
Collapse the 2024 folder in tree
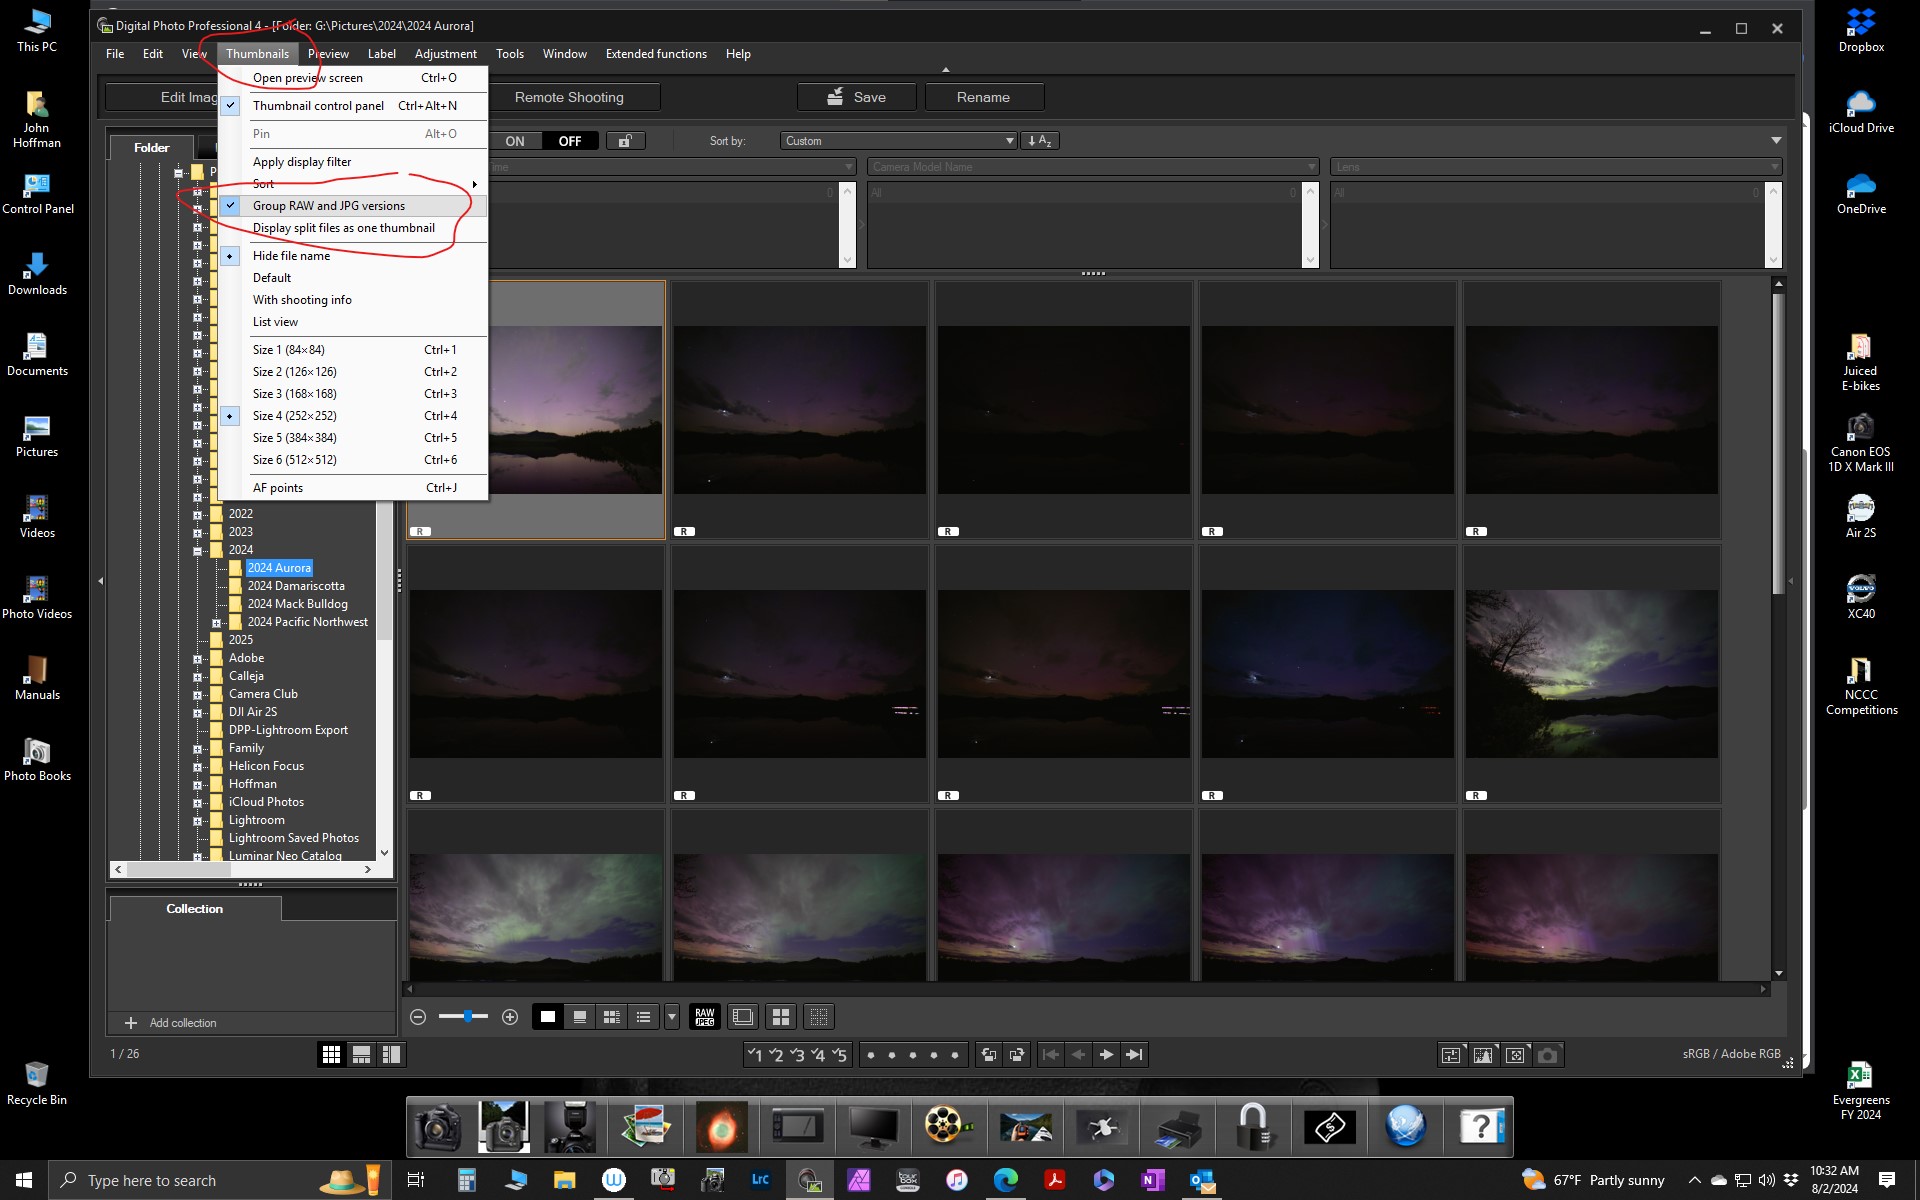(198, 549)
